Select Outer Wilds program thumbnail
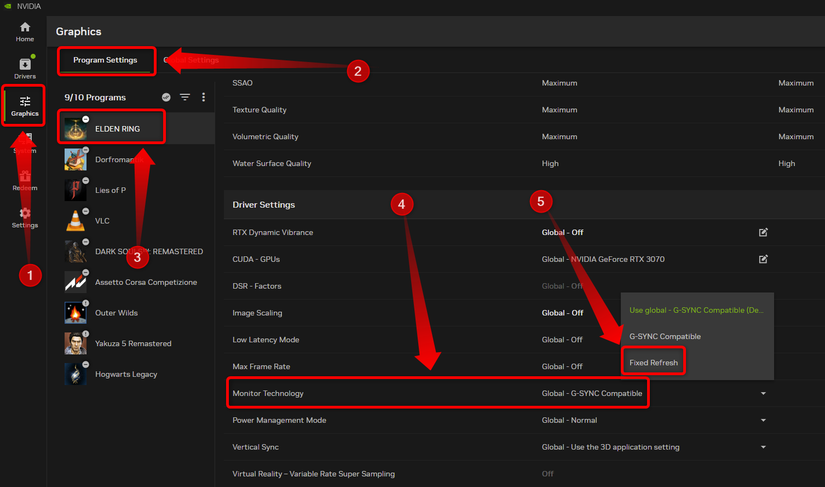The height and width of the screenshot is (487, 825). tap(76, 313)
